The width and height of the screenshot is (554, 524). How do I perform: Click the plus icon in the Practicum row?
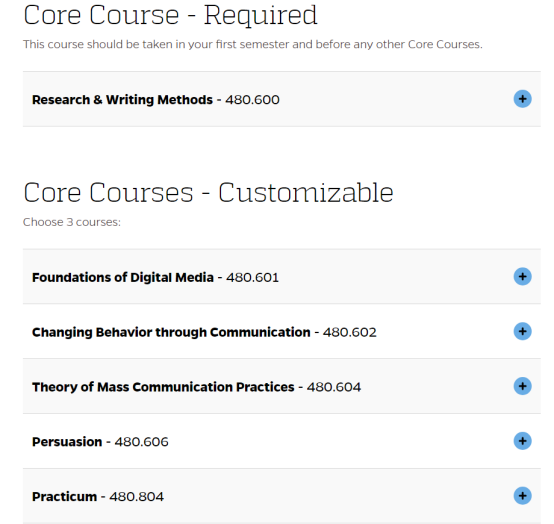(522, 496)
